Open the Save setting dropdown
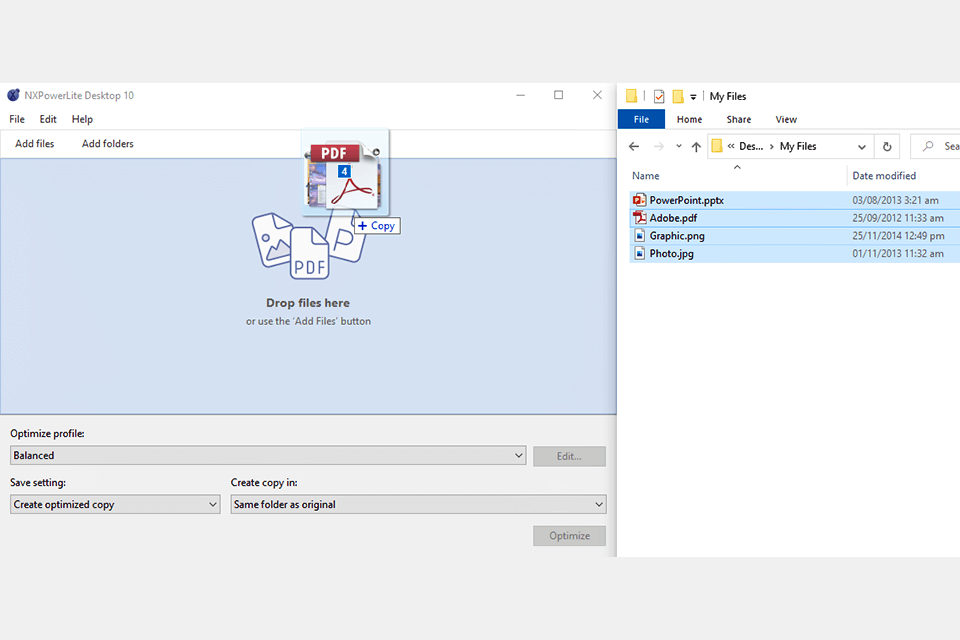The image size is (960, 640). pyautogui.click(x=212, y=505)
